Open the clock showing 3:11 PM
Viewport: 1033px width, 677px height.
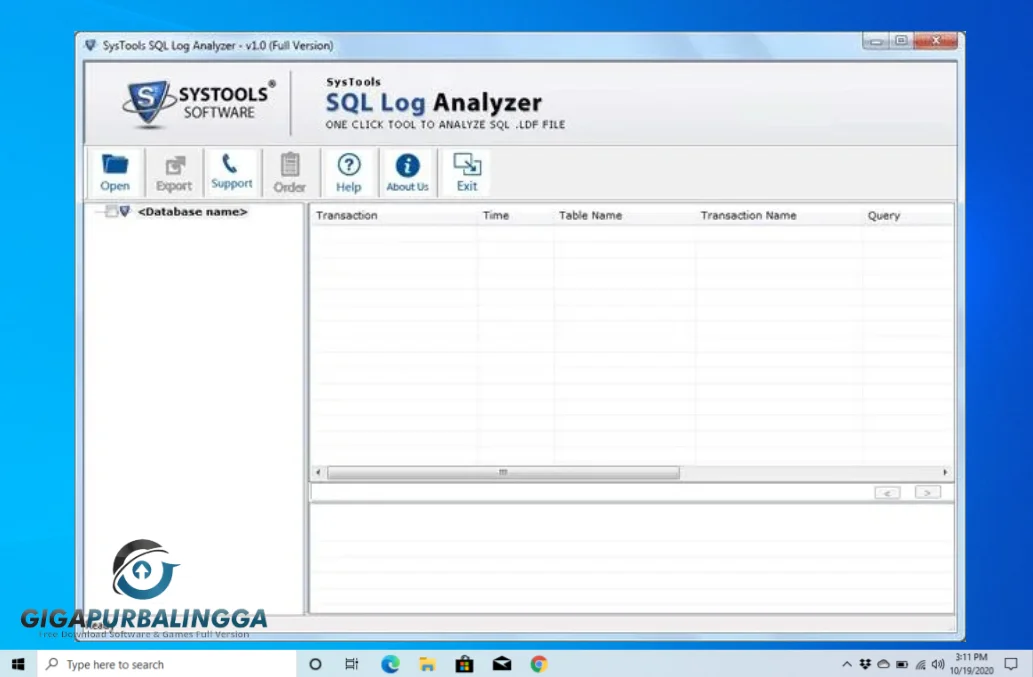tap(971, 664)
